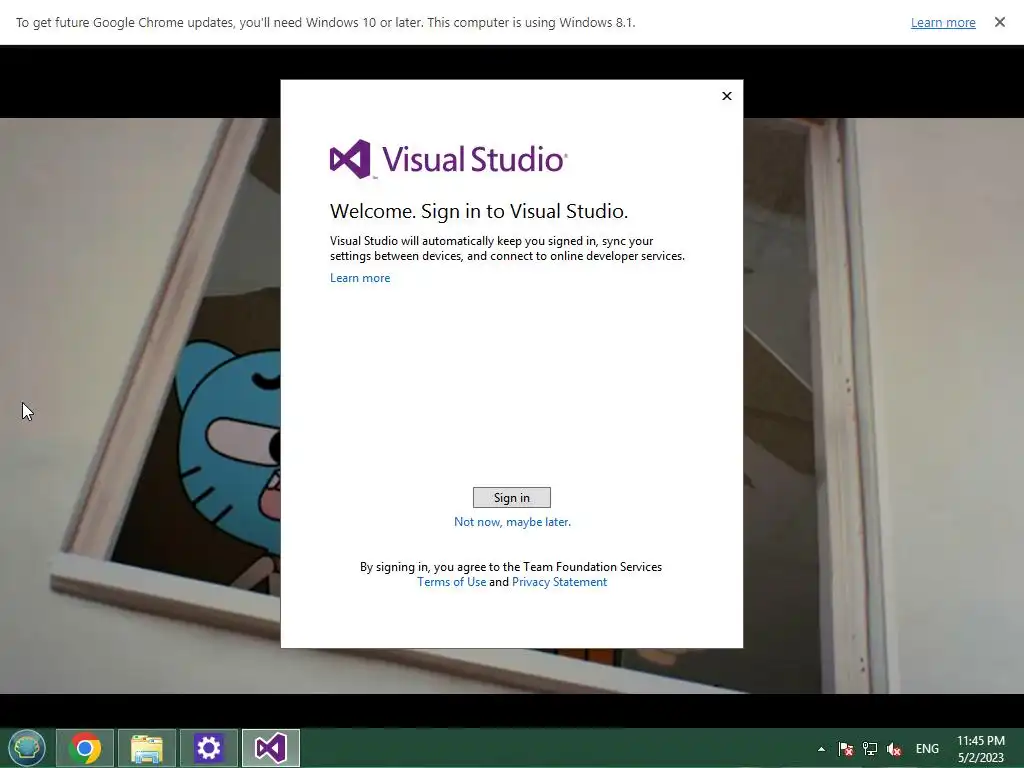Dismiss the Chrome update notification banner
Image resolution: width=1024 pixels, height=768 pixels.
tap(999, 22)
